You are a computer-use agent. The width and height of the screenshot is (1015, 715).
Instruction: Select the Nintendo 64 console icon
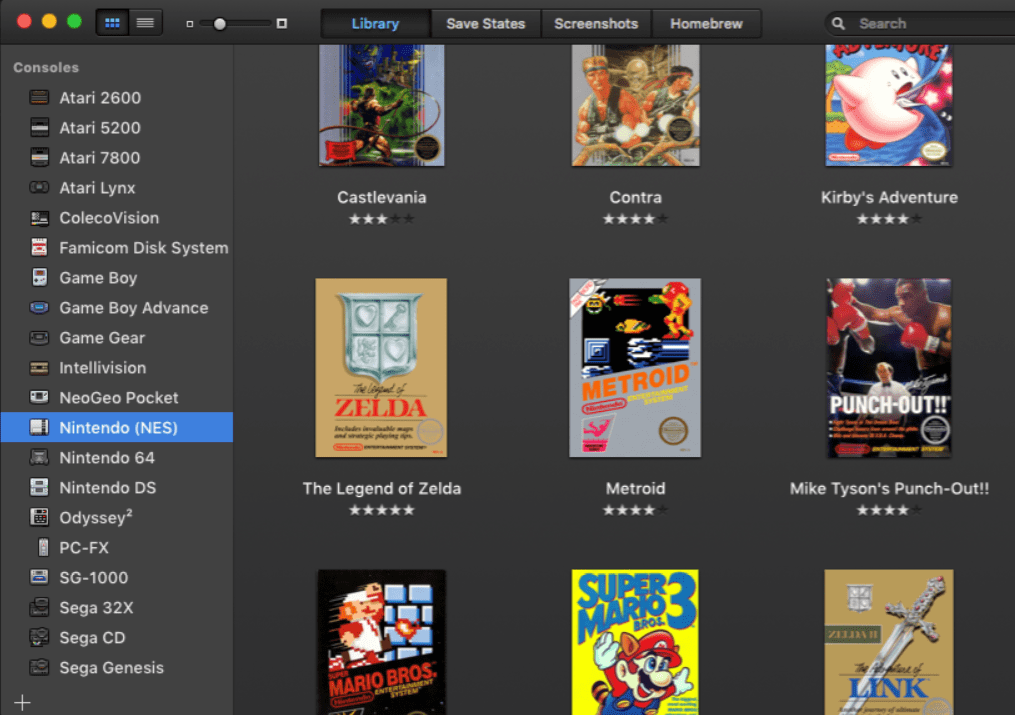tap(39, 457)
